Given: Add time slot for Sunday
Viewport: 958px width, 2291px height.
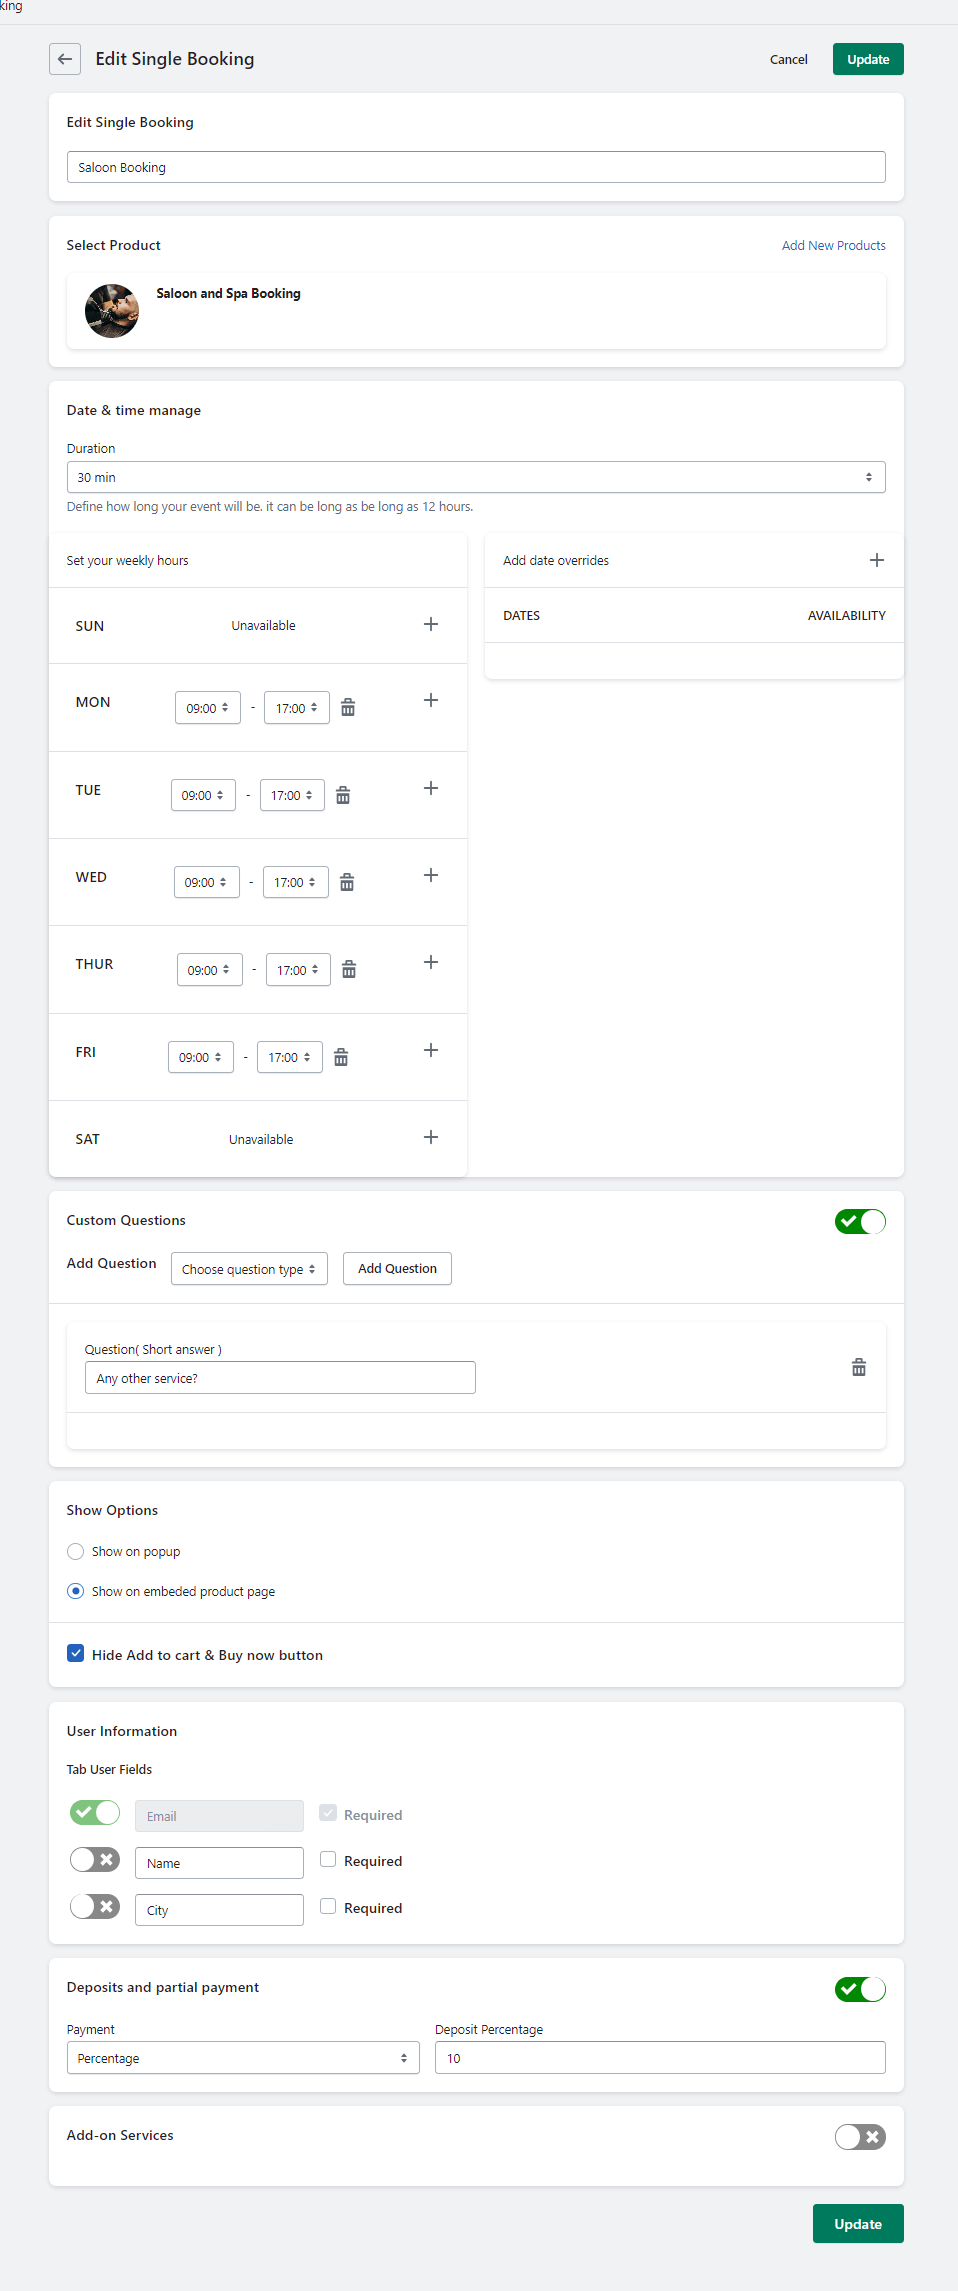Looking at the screenshot, I should pos(431,624).
